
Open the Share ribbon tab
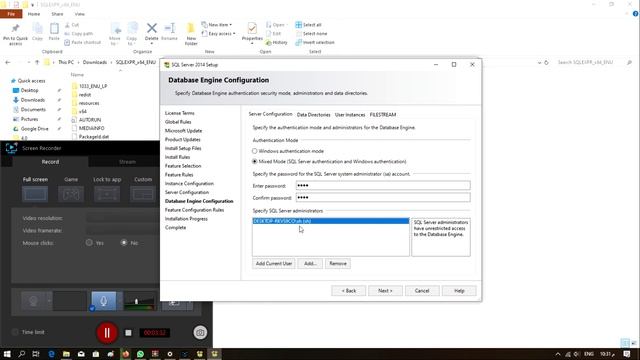57,14
